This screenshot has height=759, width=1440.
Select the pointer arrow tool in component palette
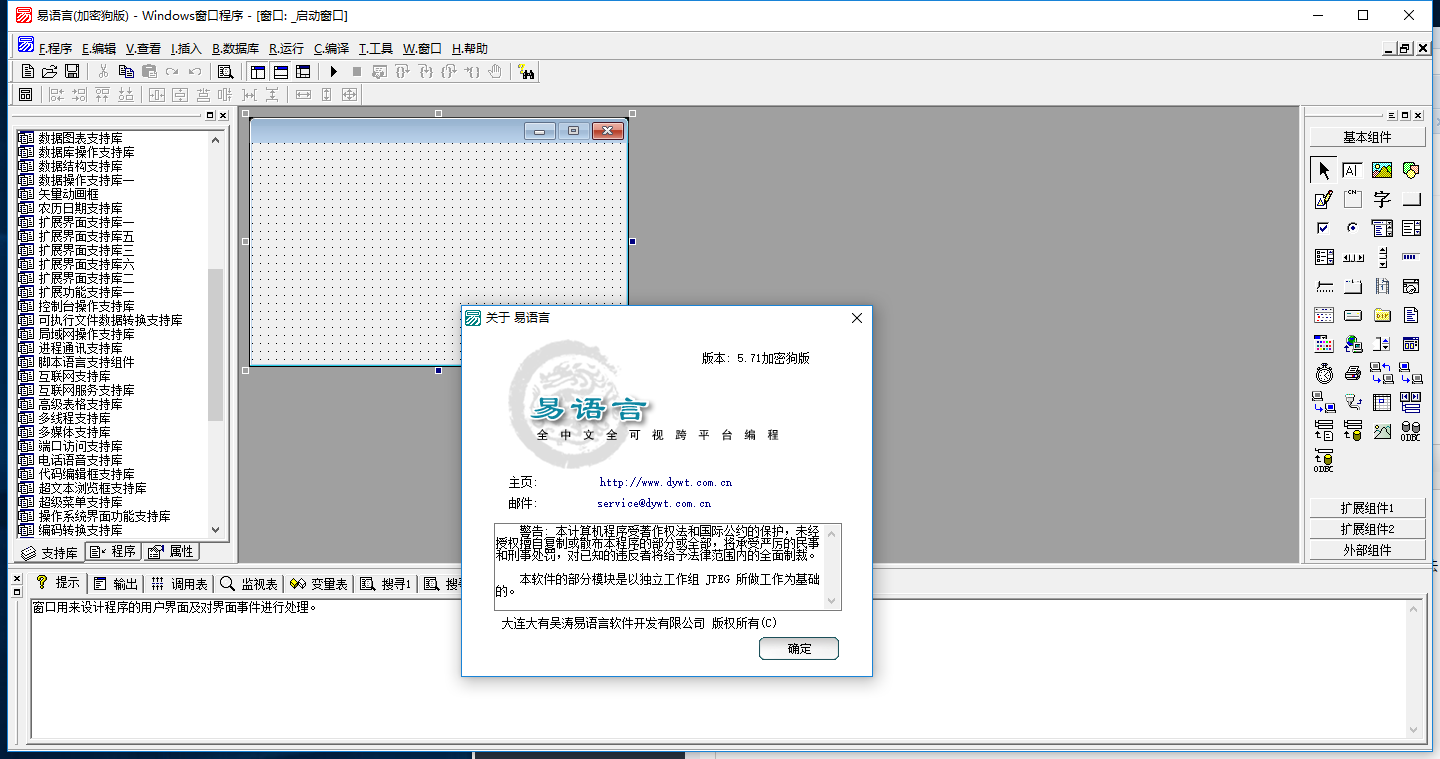pos(1324,170)
